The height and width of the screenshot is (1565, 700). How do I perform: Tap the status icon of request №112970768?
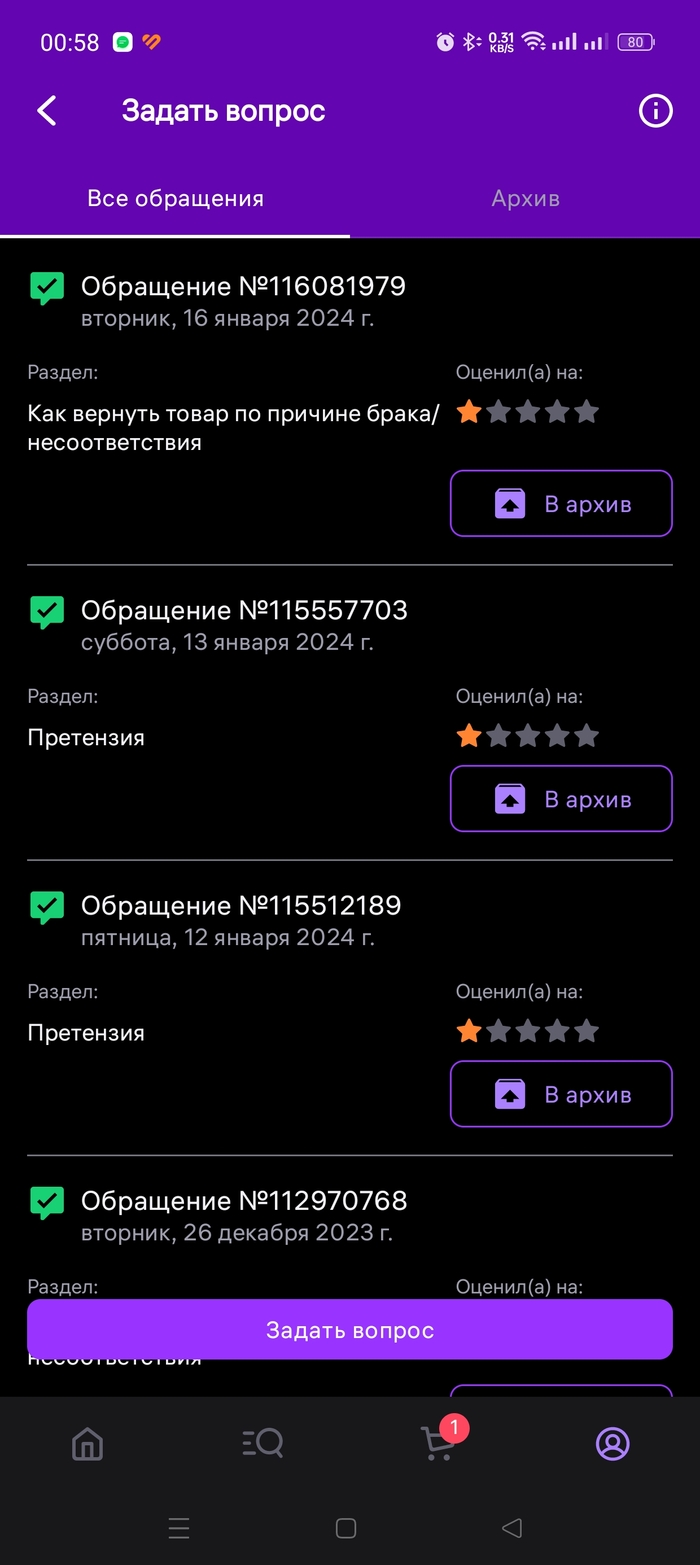tap(47, 1202)
